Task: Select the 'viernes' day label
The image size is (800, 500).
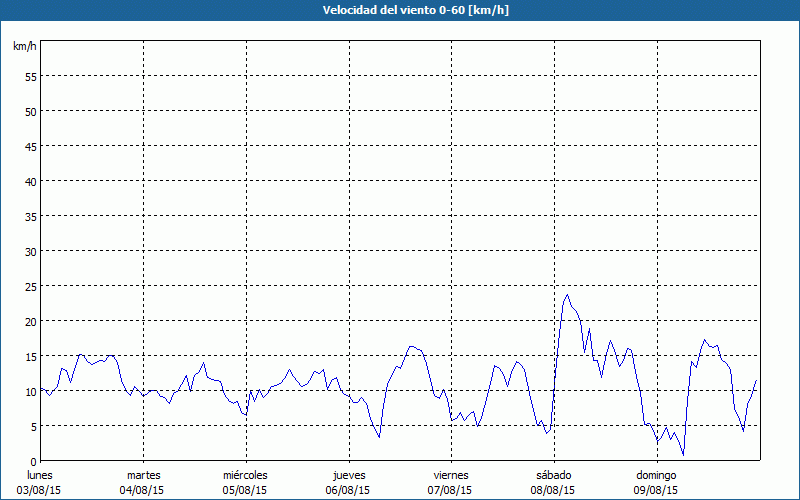Action: [x=451, y=475]
